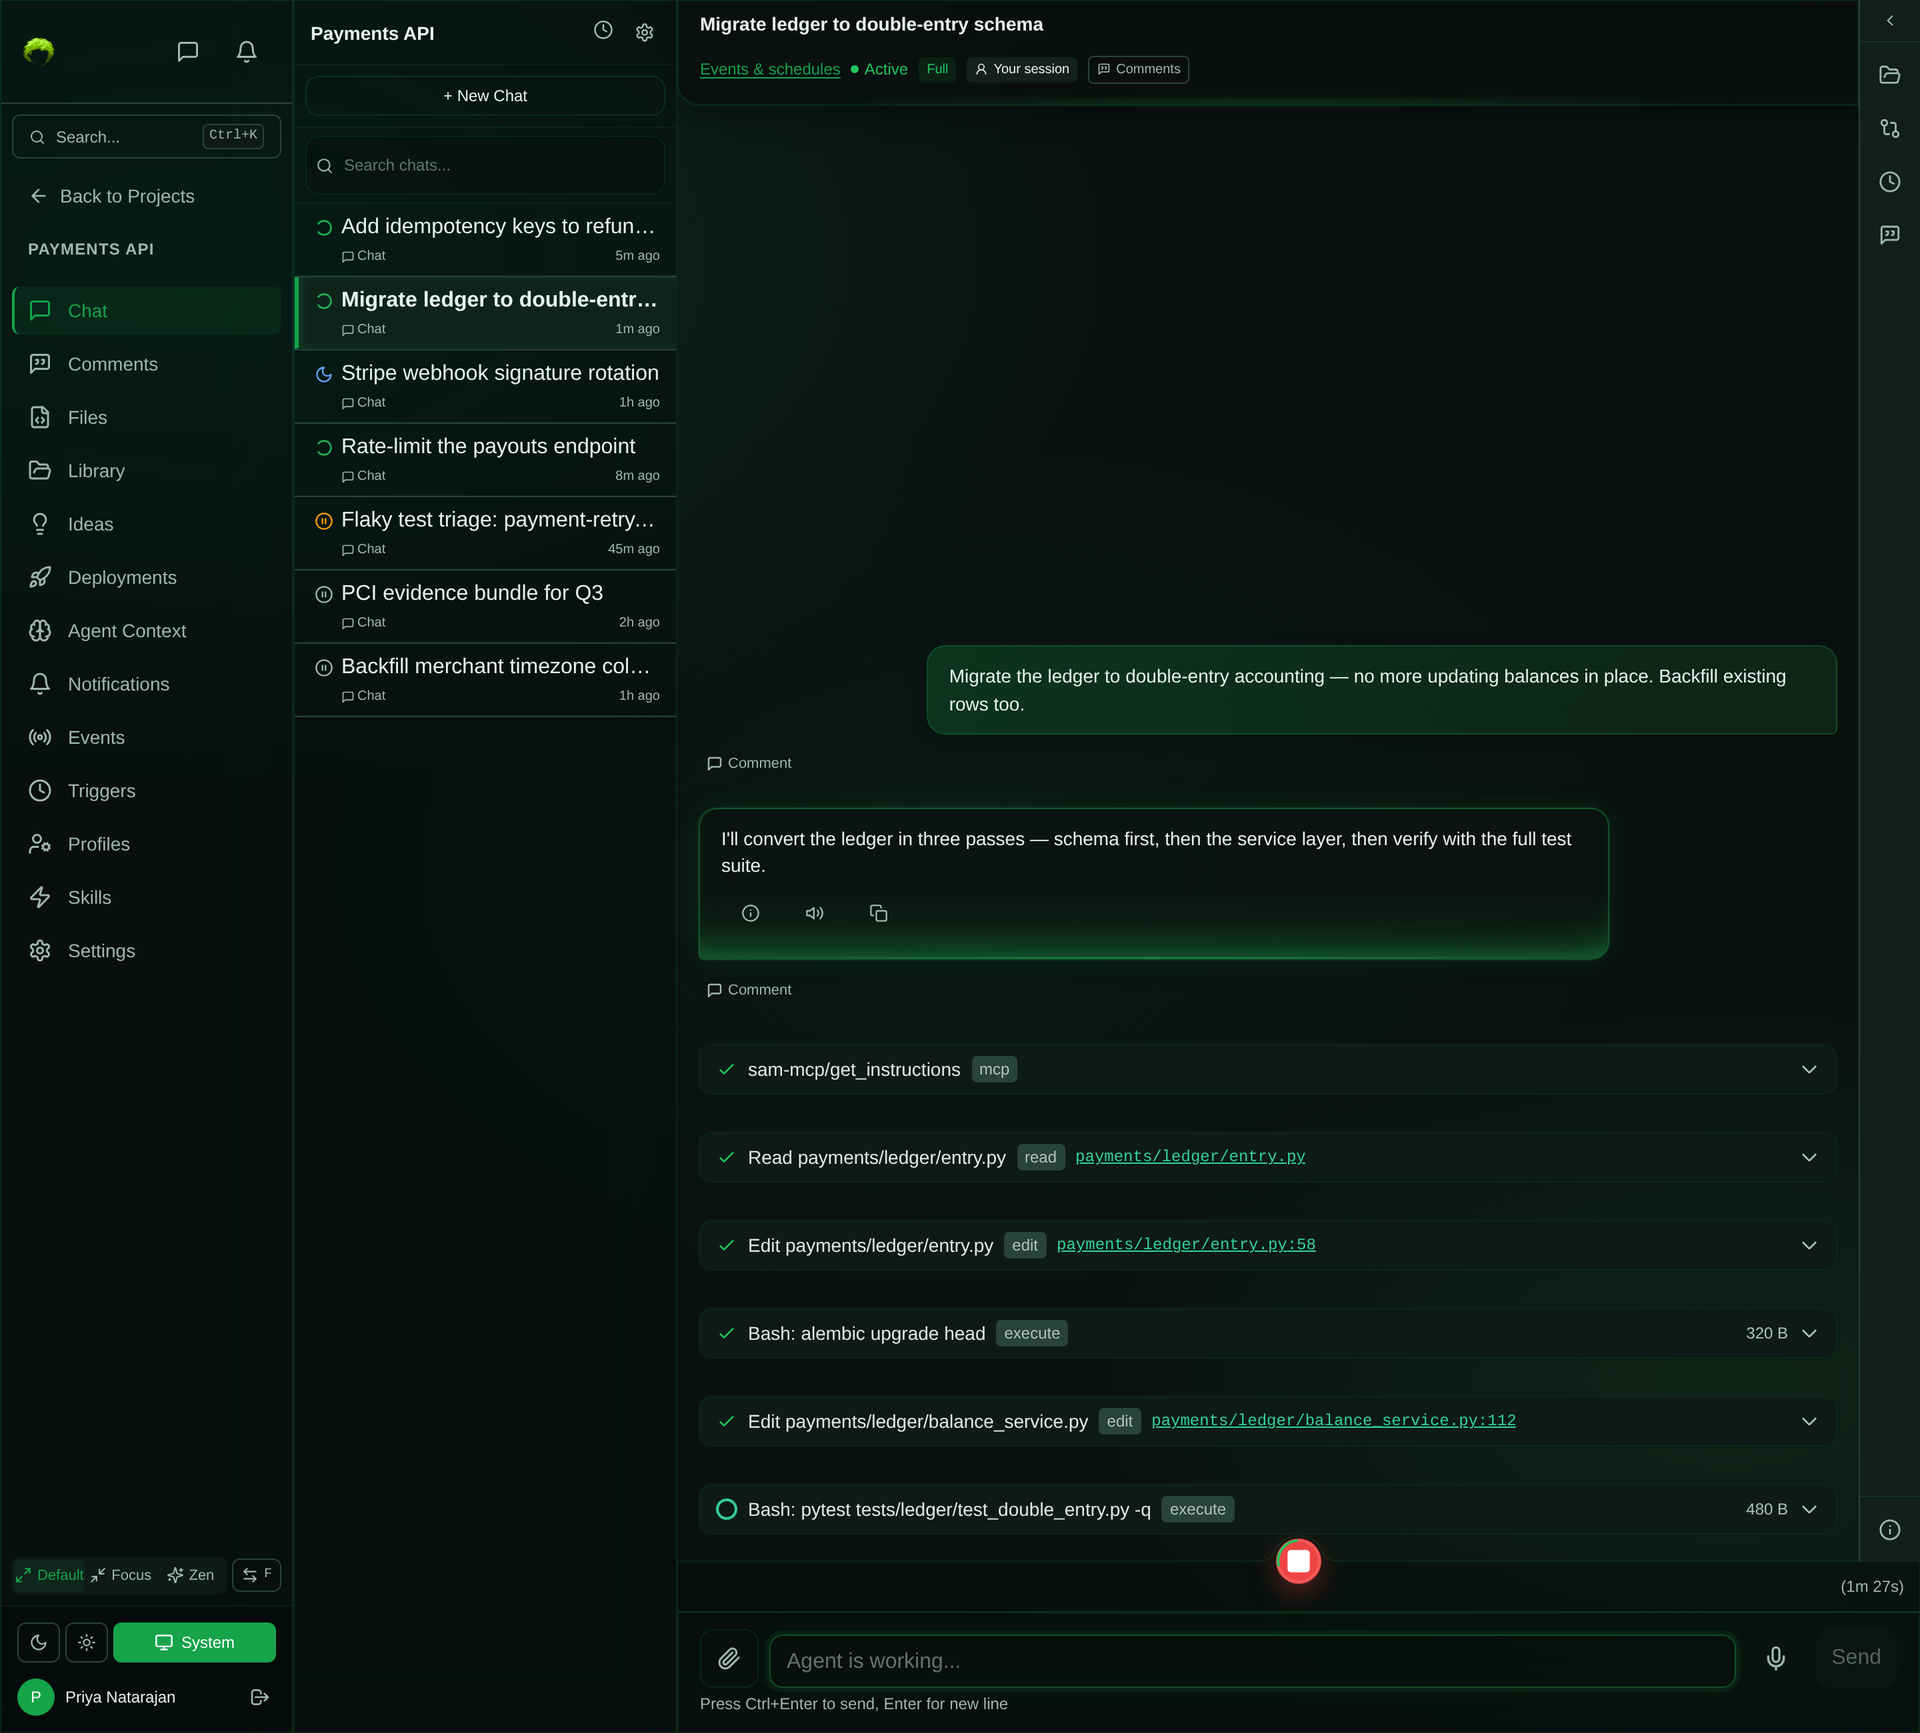The height and width of the screenshot is (1733, 1920).
Task: Open payments/ledger/balance_service.py:112 link
Action: [1333, 1420]
